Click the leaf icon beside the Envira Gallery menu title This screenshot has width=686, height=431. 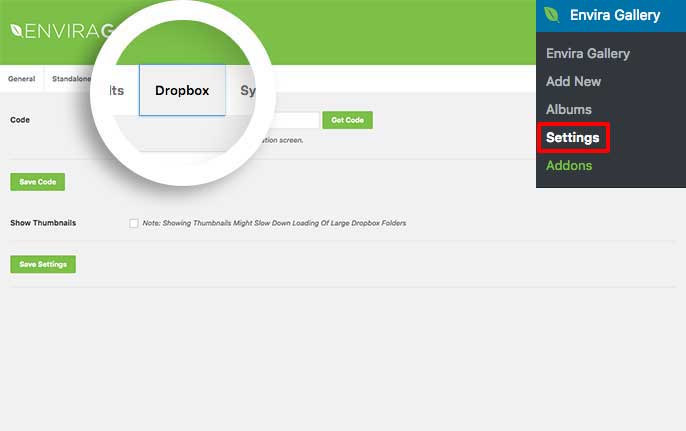(552, 15)
